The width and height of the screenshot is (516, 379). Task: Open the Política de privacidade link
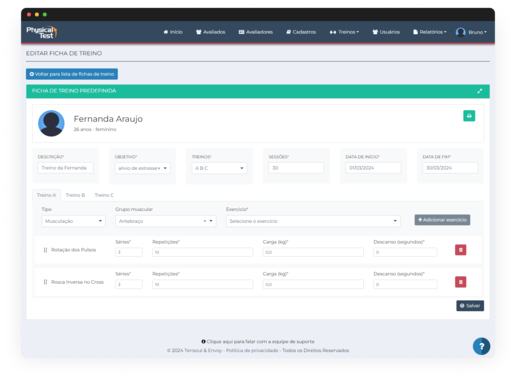point(252,350)
